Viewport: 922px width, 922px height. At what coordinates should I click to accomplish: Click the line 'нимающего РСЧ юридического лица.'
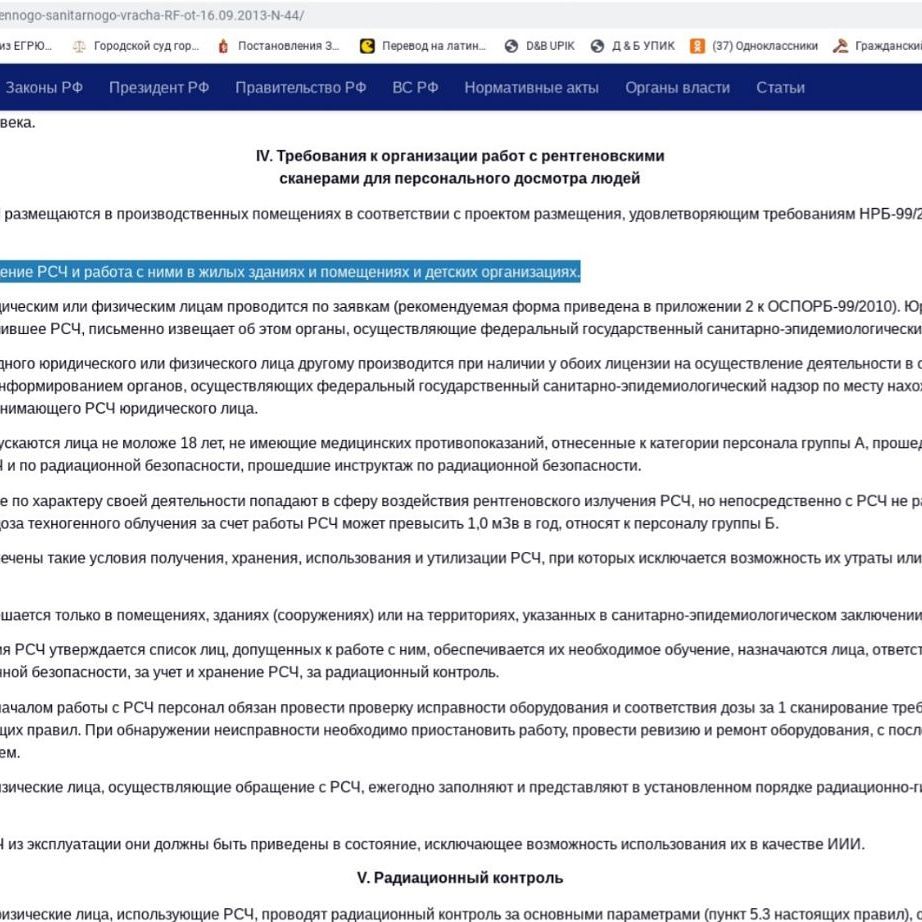click(x=129, y=409)
